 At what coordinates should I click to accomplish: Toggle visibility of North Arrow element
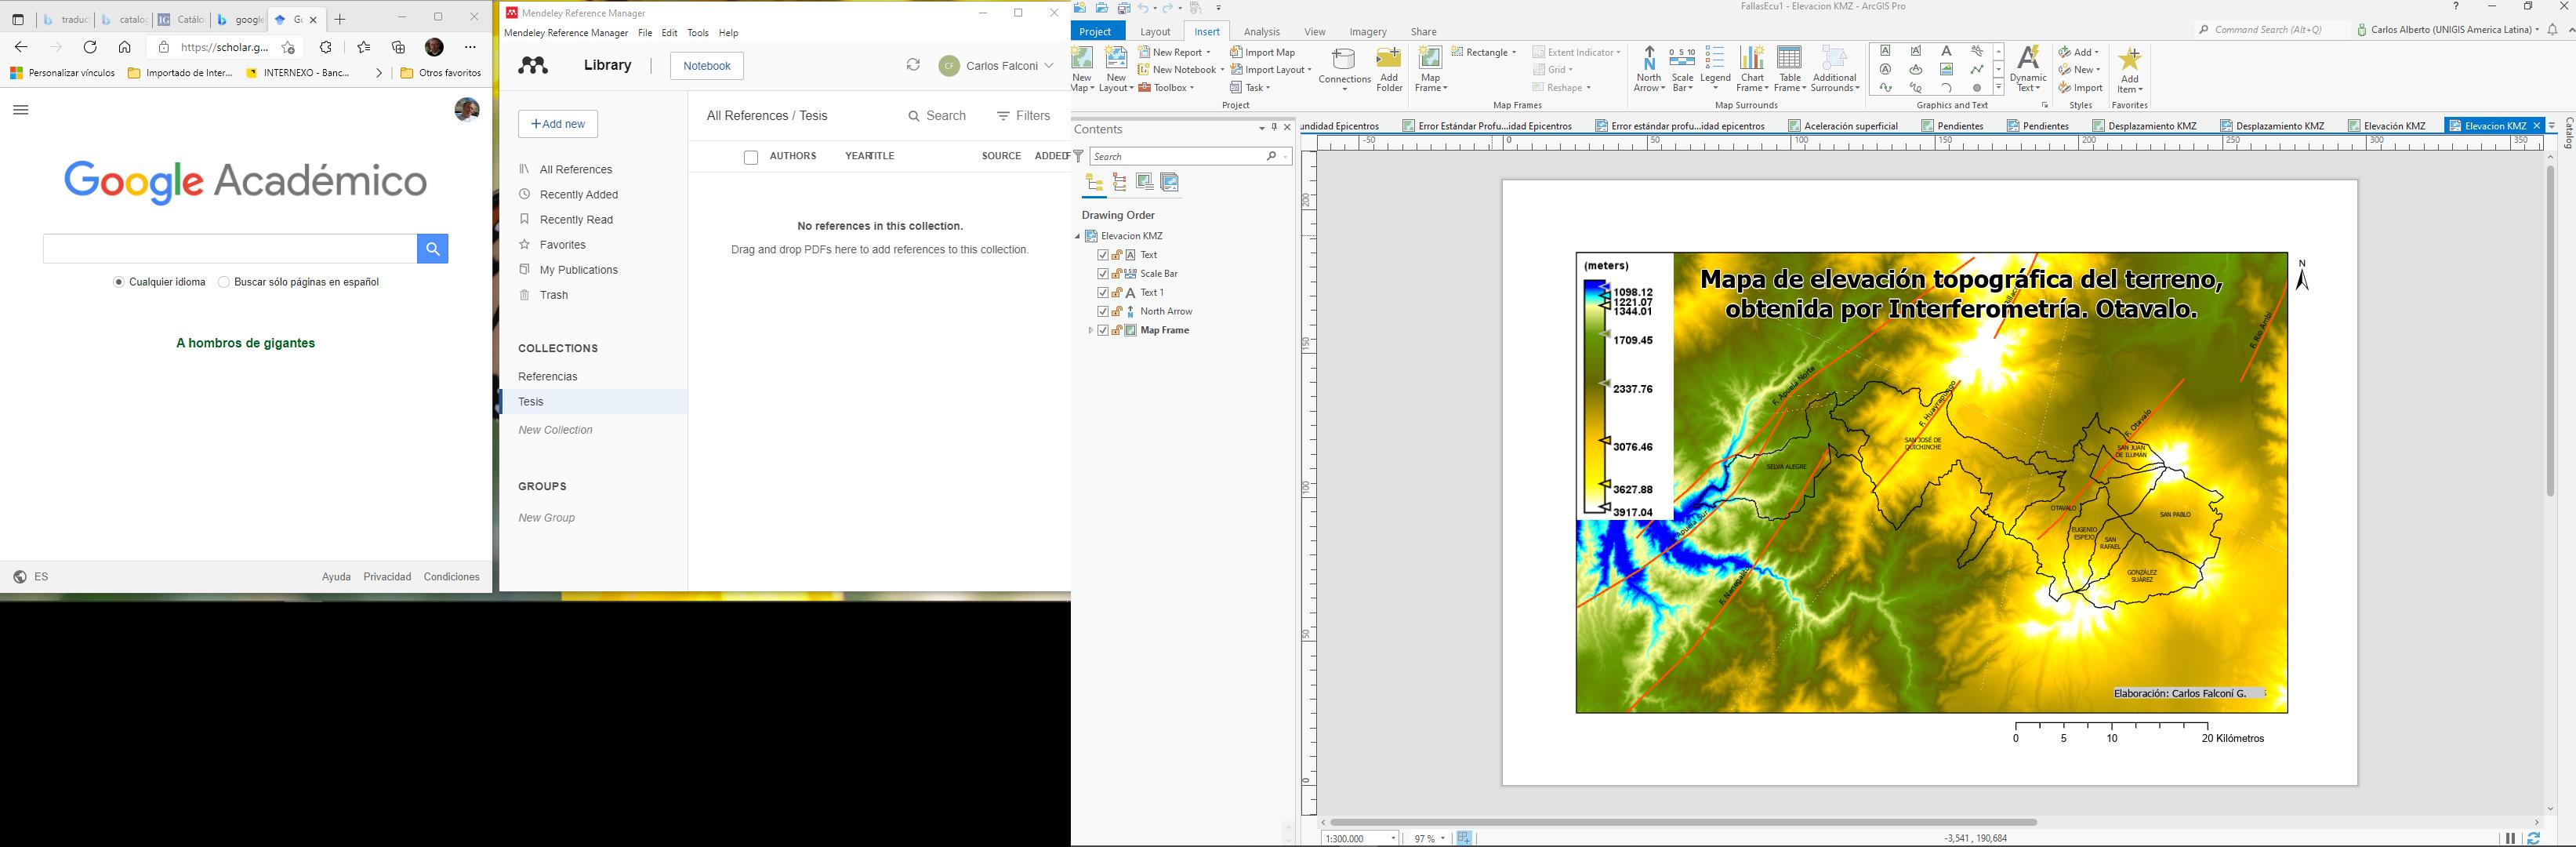[1103, 312]
